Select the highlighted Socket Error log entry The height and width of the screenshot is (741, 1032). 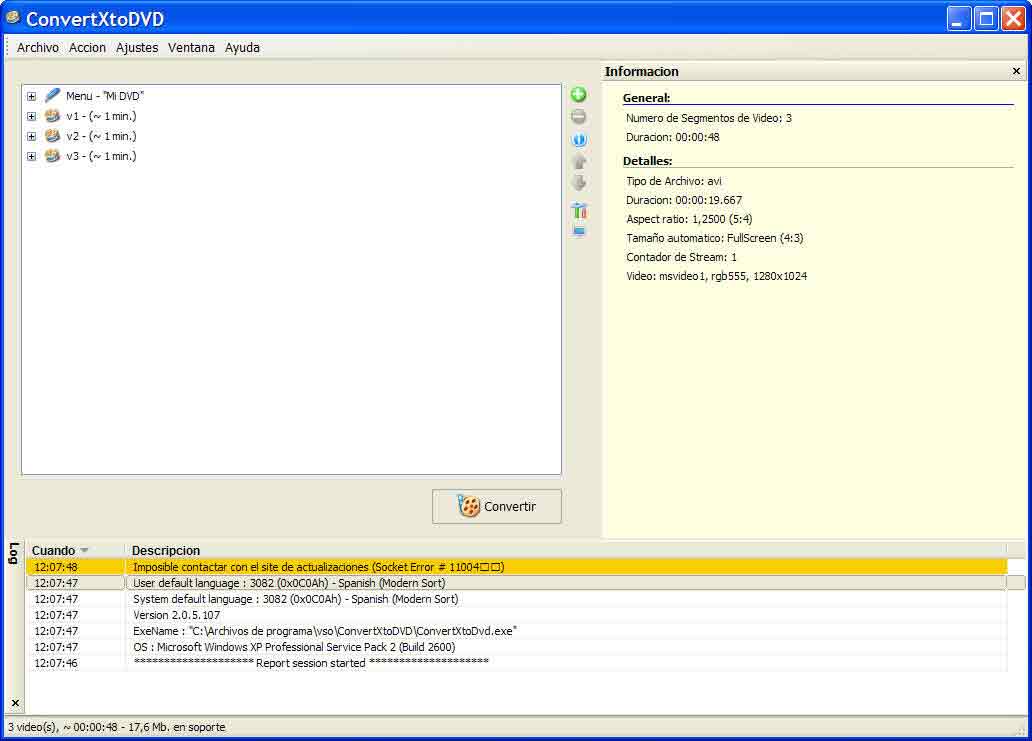(x=517, y=567)
